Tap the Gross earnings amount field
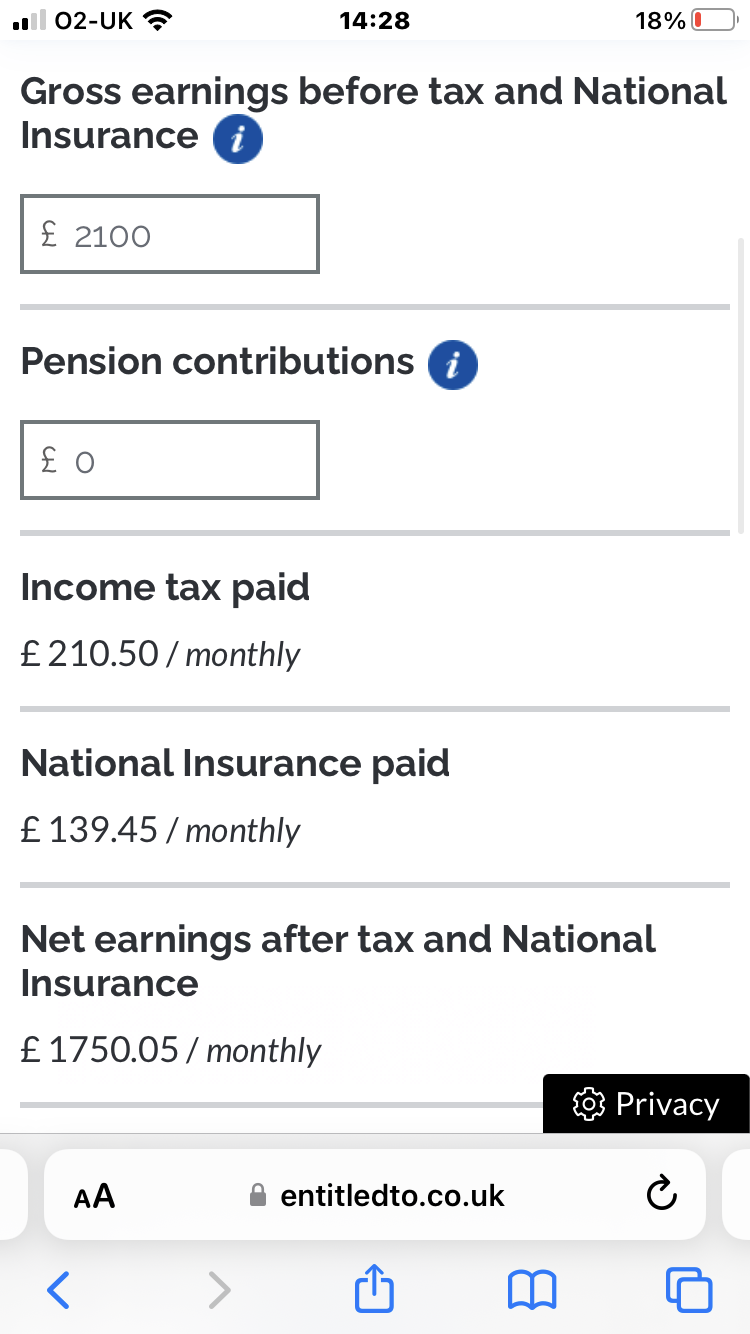Viewport: 750px width, 1334px height. point(170,235)
